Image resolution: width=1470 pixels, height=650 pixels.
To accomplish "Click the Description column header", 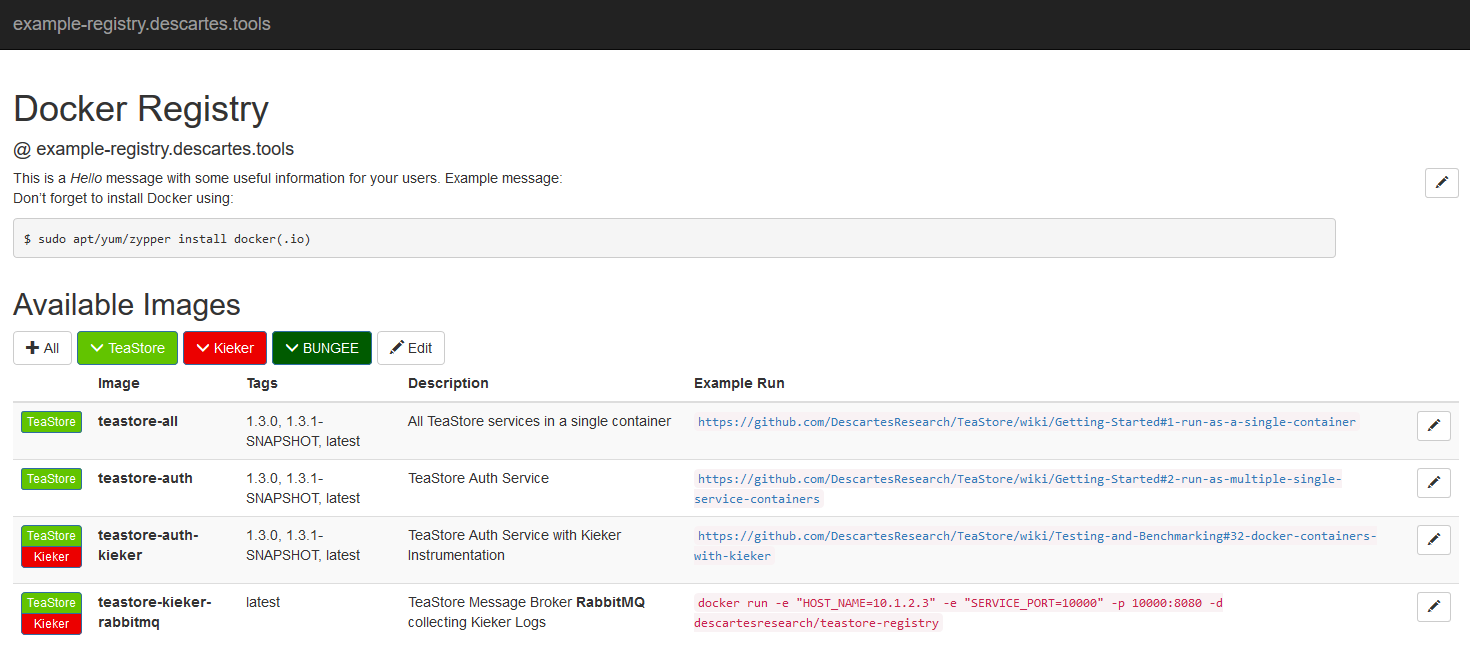I will pyautogui.click(x=448, y=383).
